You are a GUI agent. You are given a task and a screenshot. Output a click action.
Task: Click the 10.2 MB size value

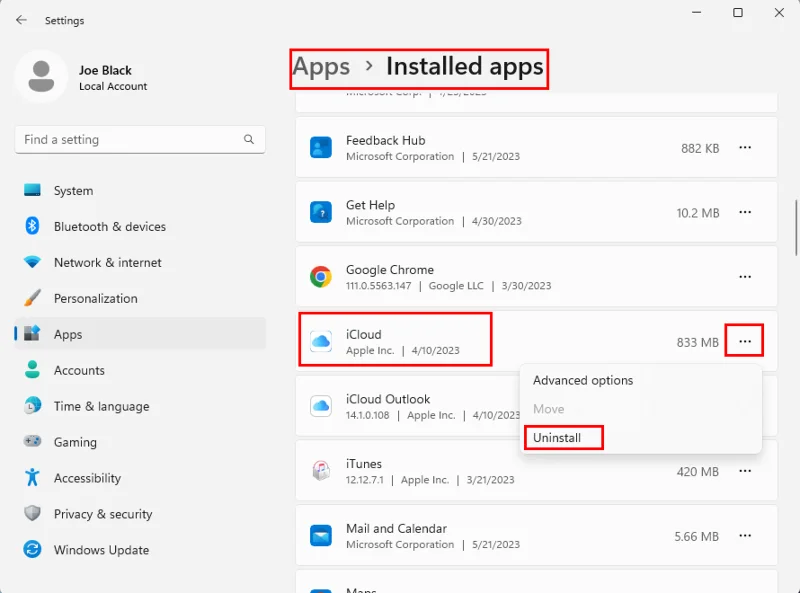698,213
